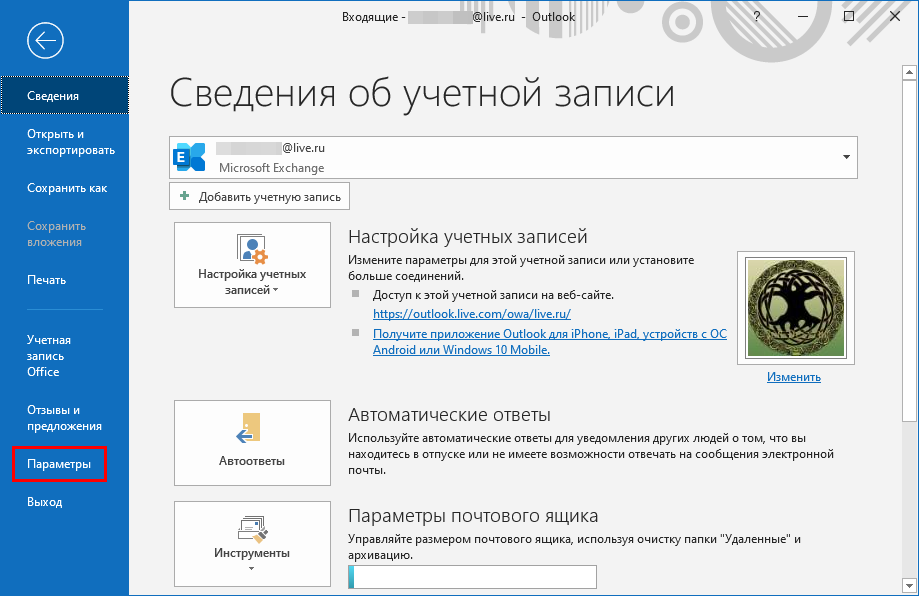Maximize the Outlook window
919x596 pixels.
tap(849, 16)
